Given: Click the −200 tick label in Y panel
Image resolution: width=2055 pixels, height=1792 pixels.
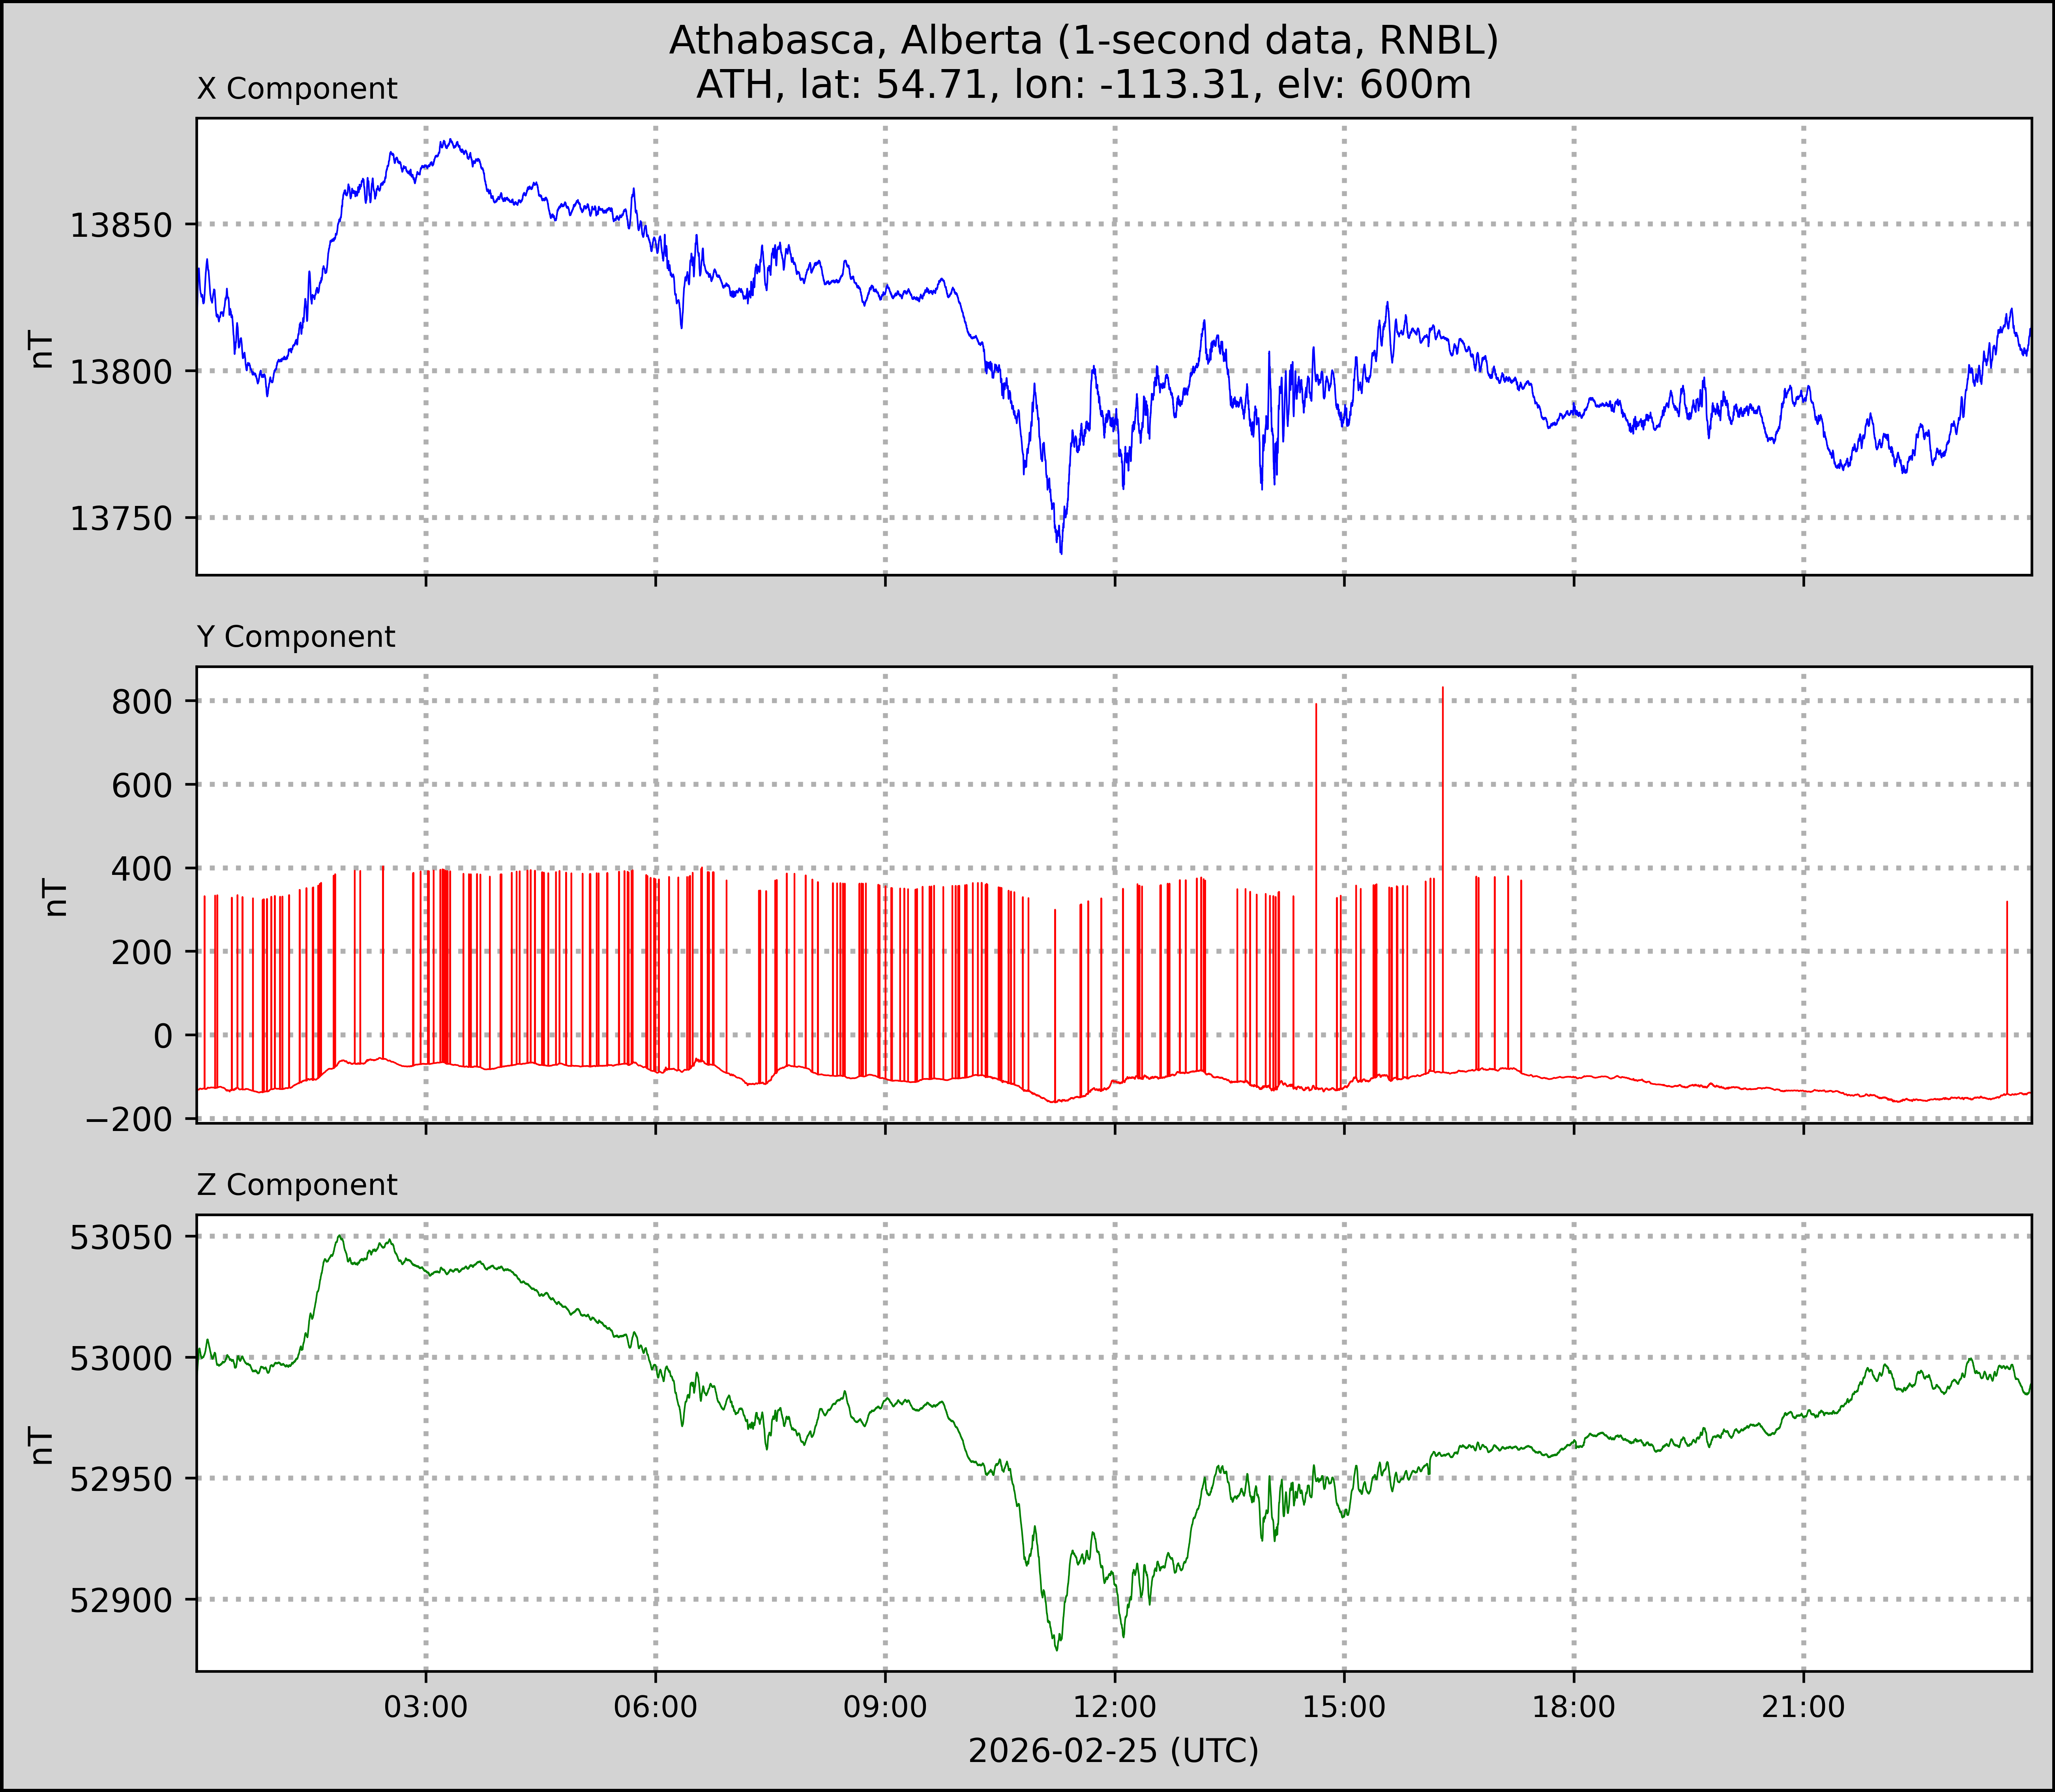Looking at the screenshot, I should (x=129, y=1119).
